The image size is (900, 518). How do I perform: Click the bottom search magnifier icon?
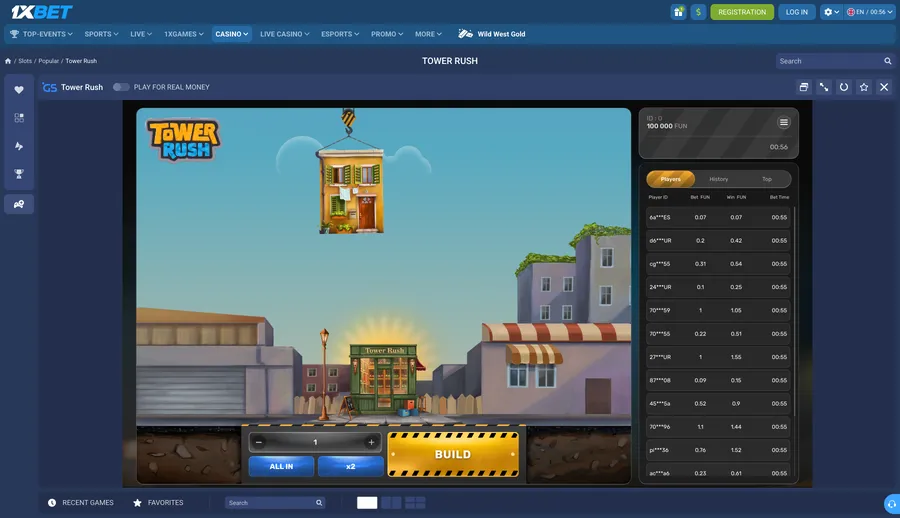tap(319, 502)
